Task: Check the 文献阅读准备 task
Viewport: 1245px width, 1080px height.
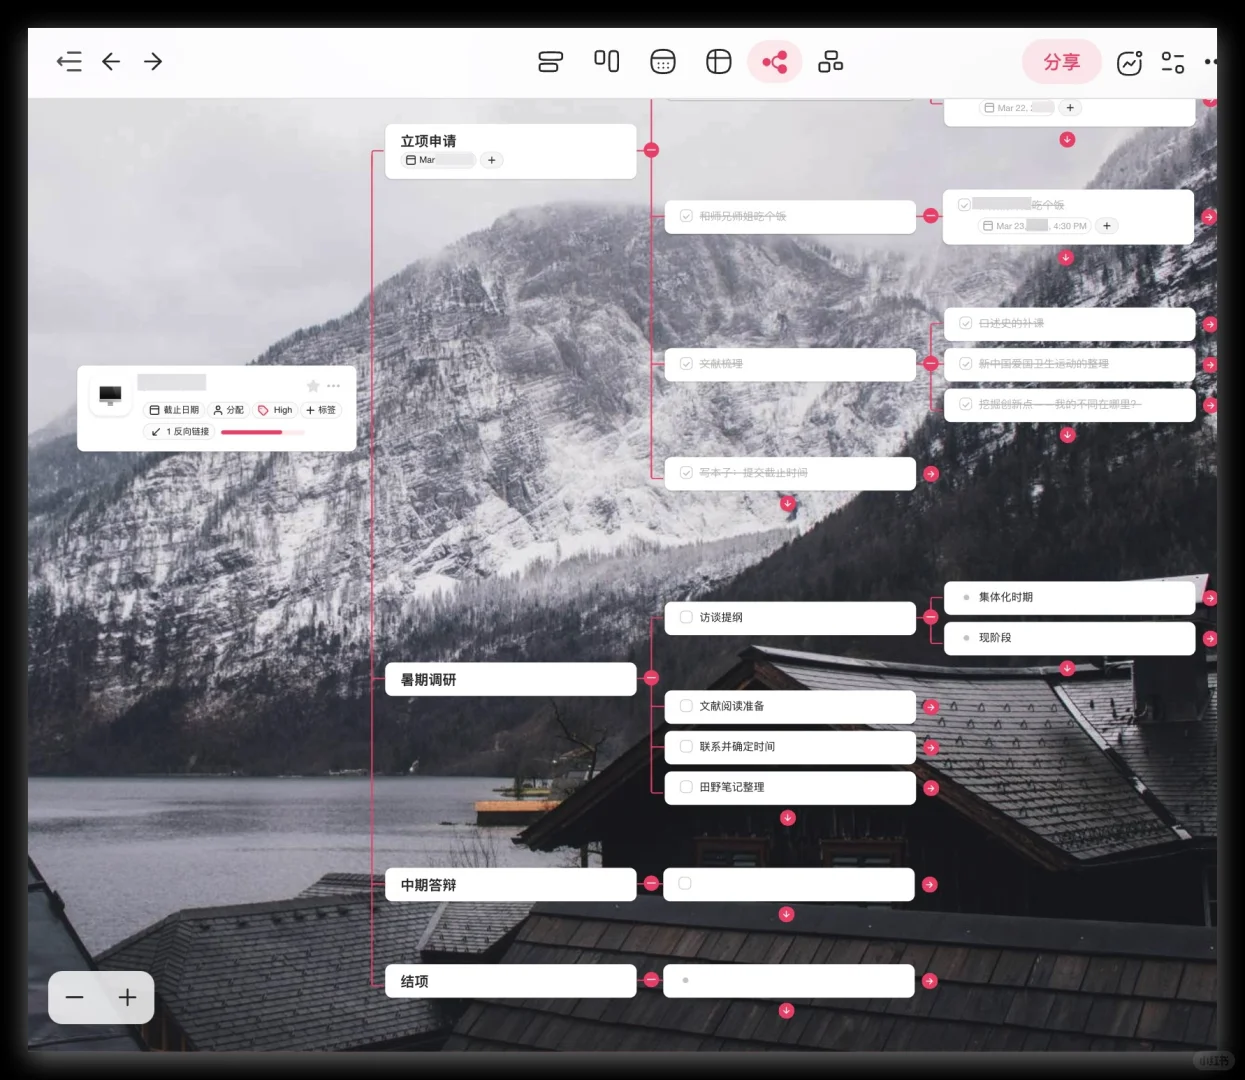Action: pyautogui.click(x=686, y=706)
